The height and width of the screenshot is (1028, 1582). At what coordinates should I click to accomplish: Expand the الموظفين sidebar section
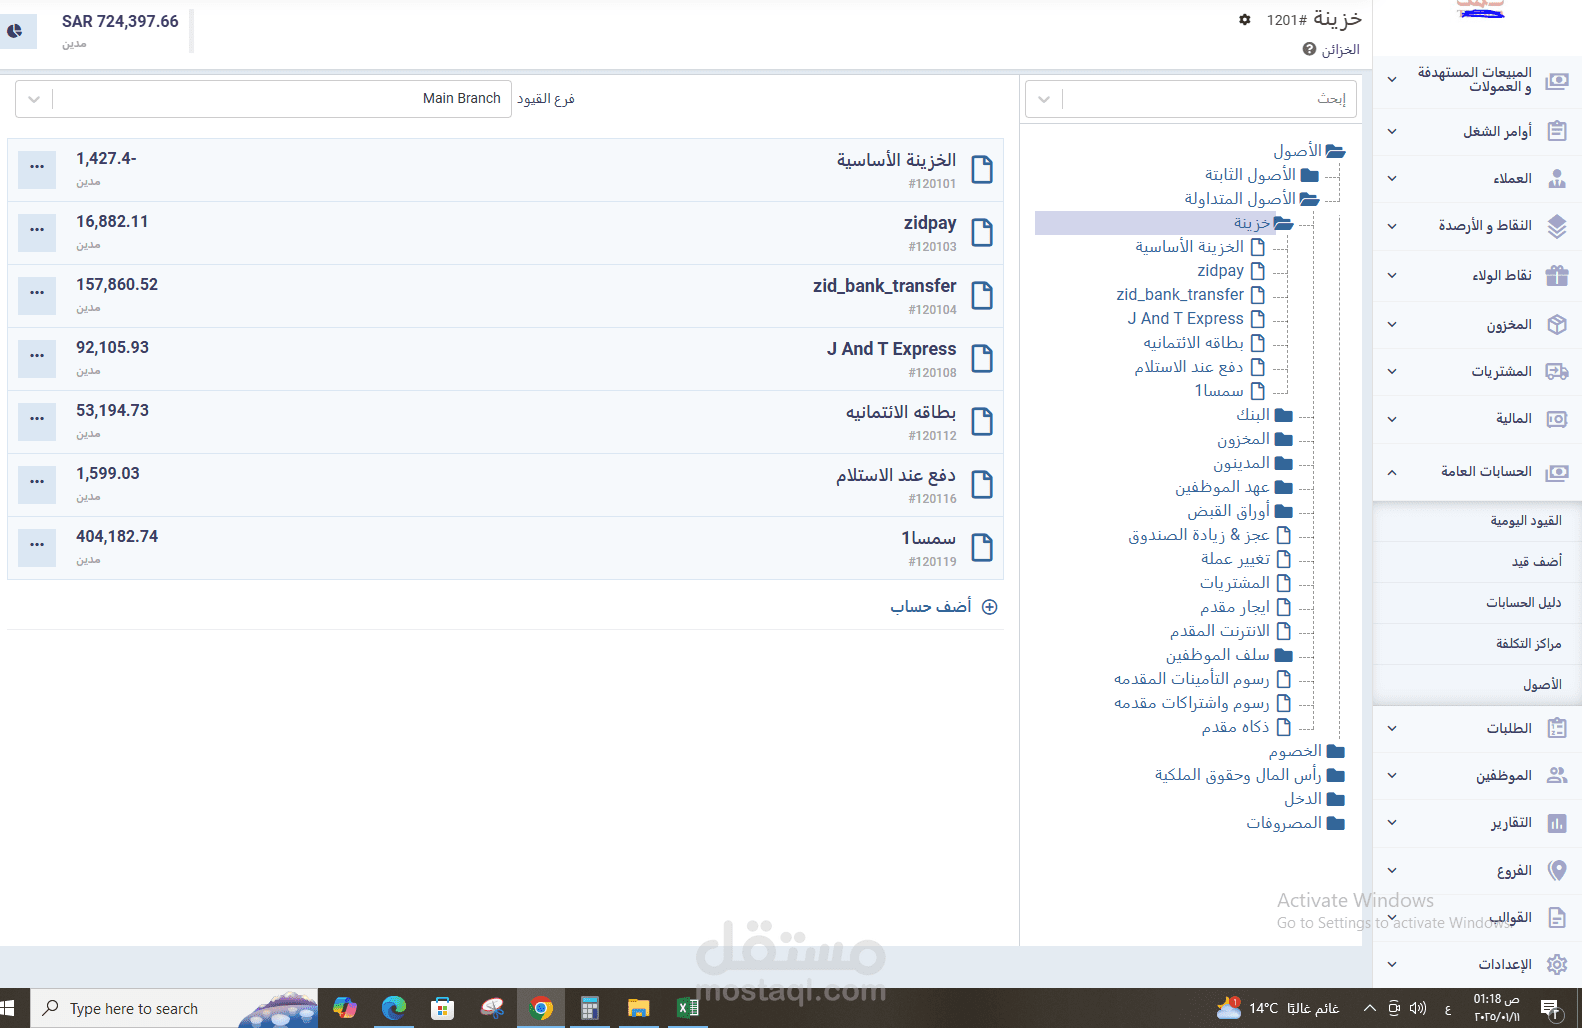pyautogui.click(x=1392, y=775)
